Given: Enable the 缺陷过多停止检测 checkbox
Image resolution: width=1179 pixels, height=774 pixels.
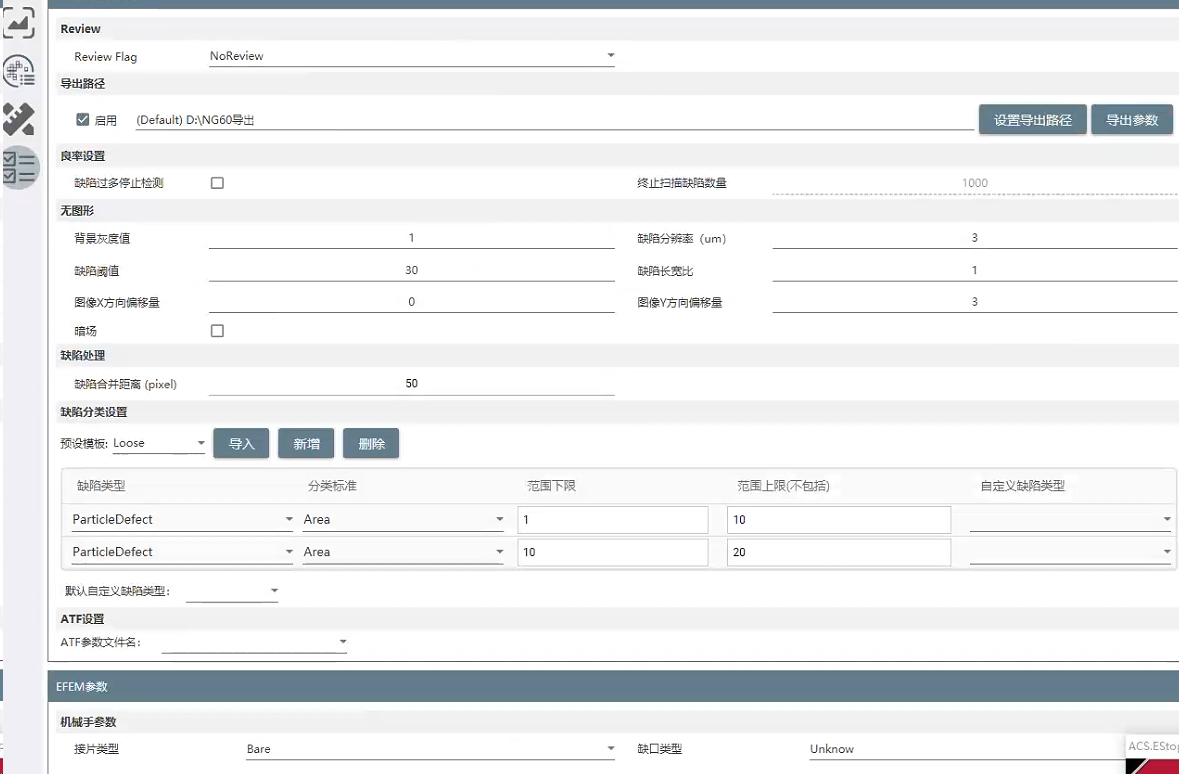Looking at the screenshot, I should [x=217, y=183].
